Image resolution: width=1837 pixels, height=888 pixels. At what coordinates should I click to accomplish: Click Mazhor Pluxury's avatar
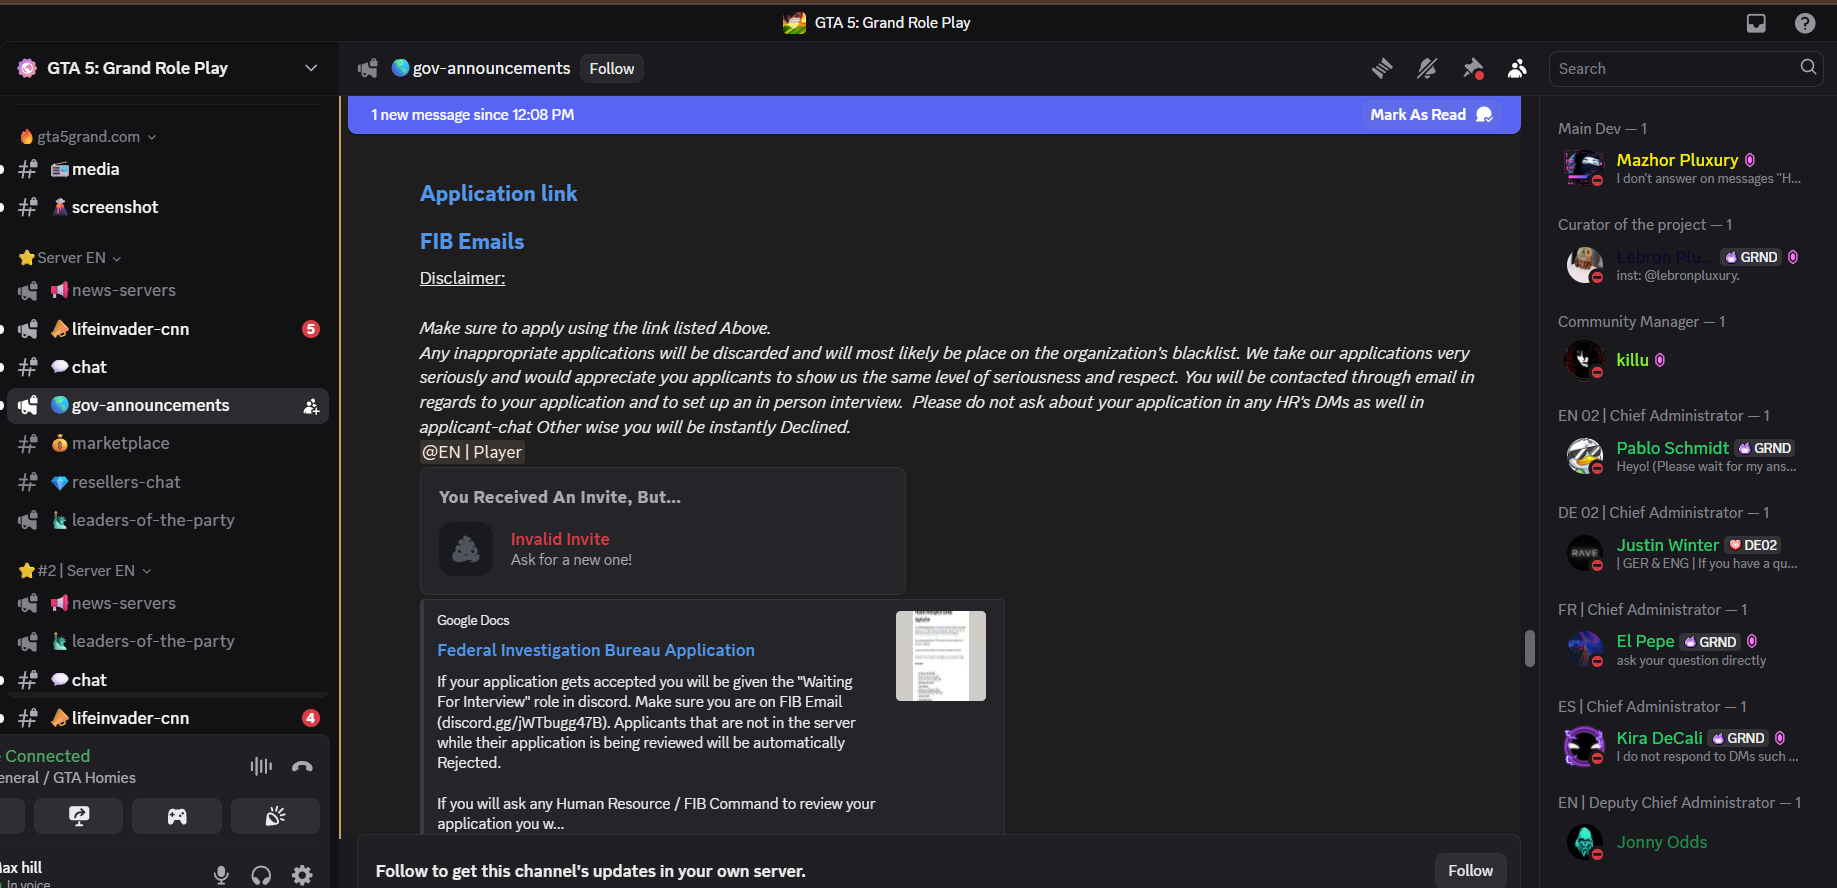1584,167
